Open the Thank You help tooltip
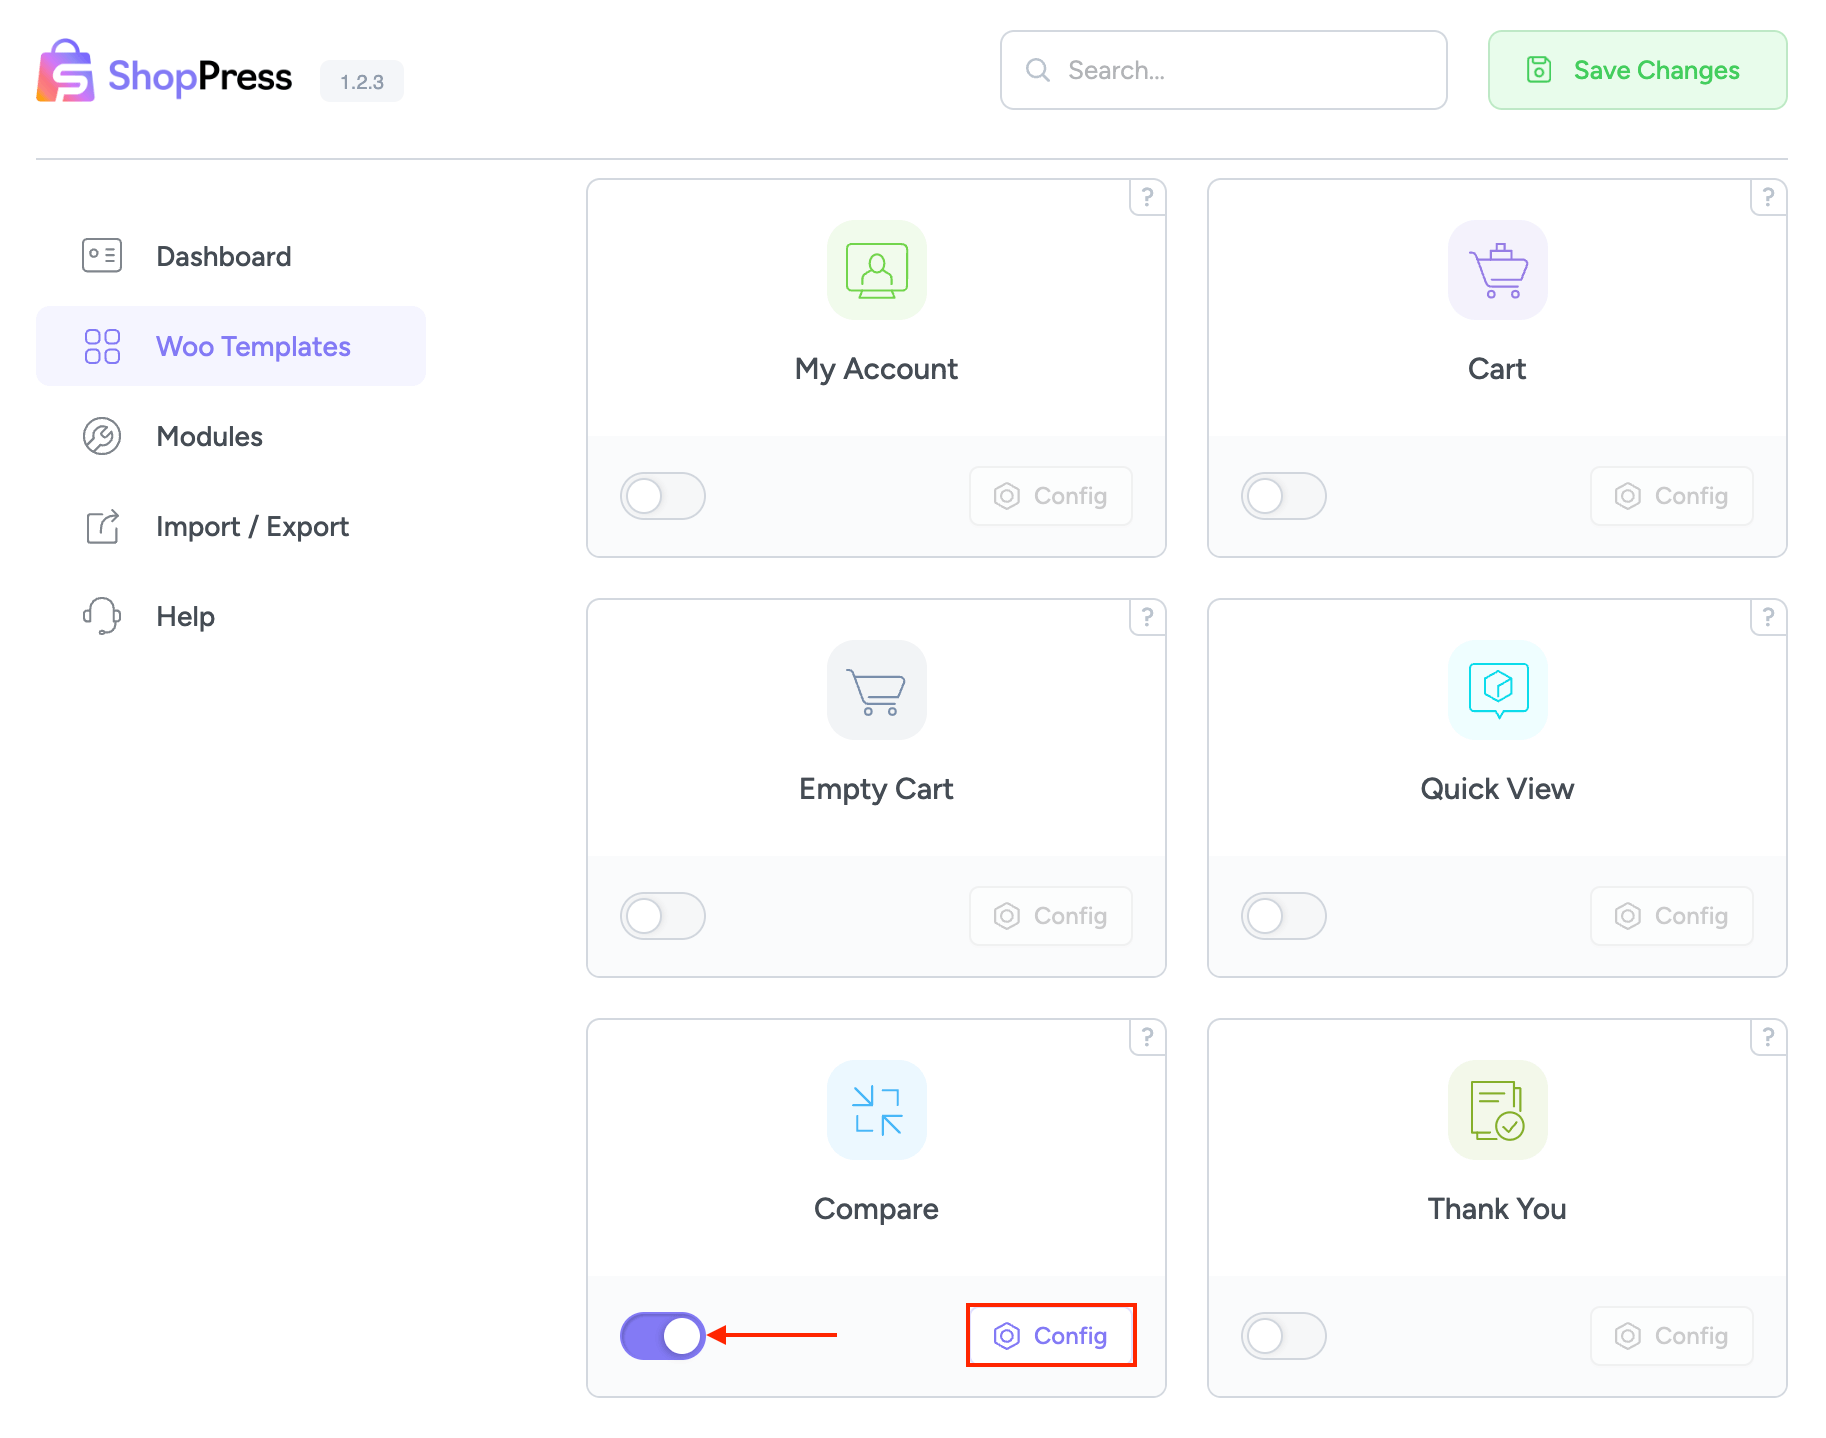1826x1438 pixels. (1768, 1037)
